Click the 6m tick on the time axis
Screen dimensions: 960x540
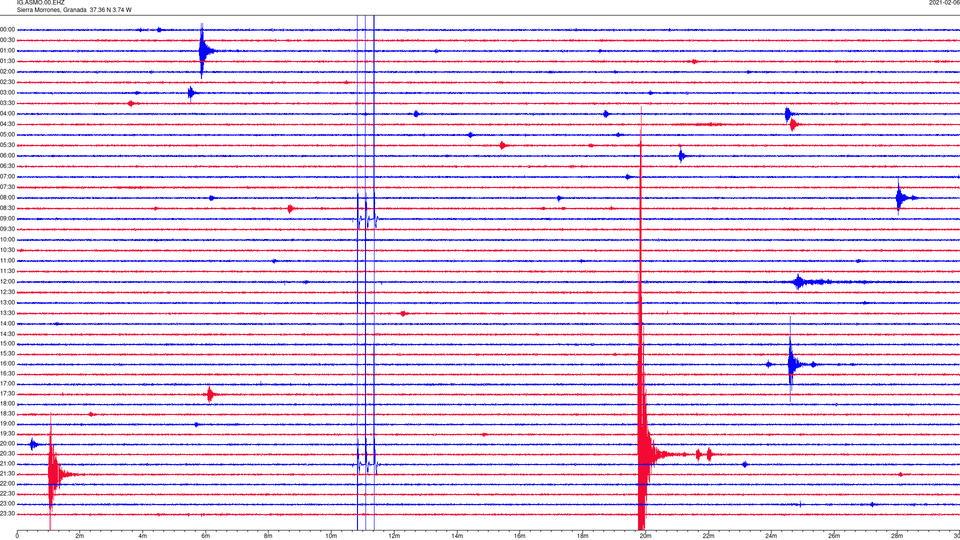tap(205, 536)
